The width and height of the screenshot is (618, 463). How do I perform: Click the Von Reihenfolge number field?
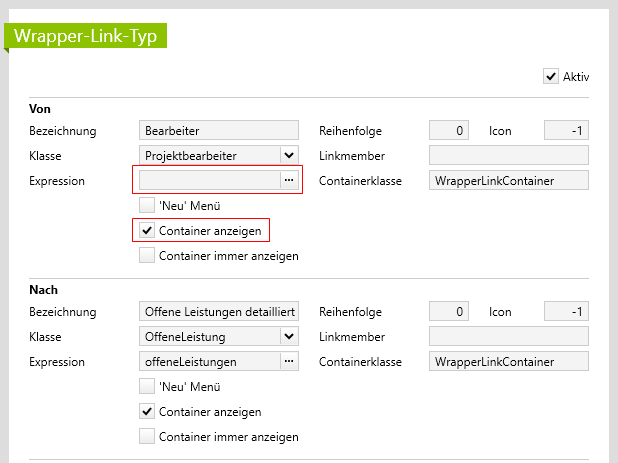(448, 130)
